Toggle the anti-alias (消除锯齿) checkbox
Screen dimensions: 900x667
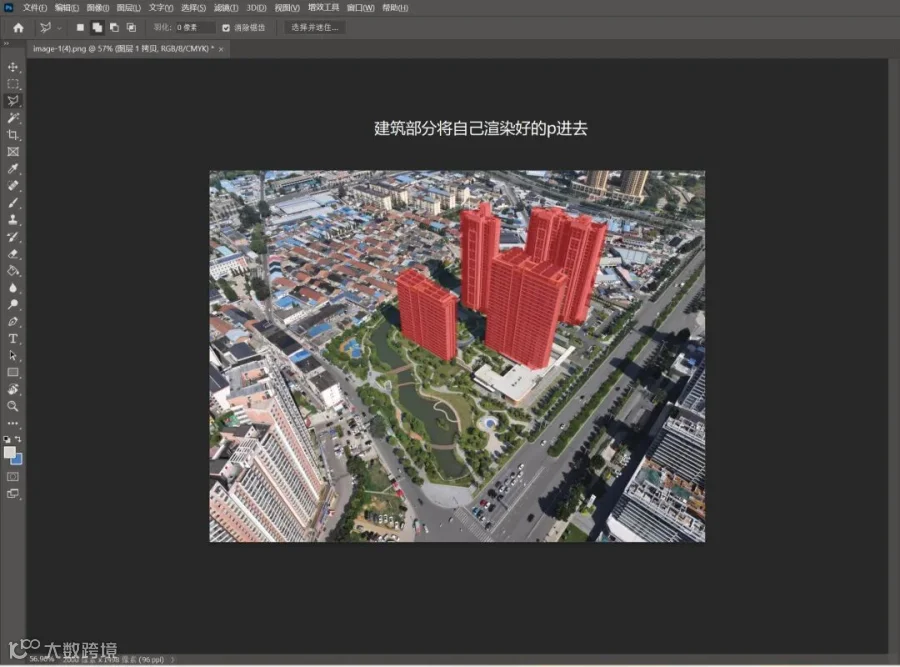click(226, 28)
